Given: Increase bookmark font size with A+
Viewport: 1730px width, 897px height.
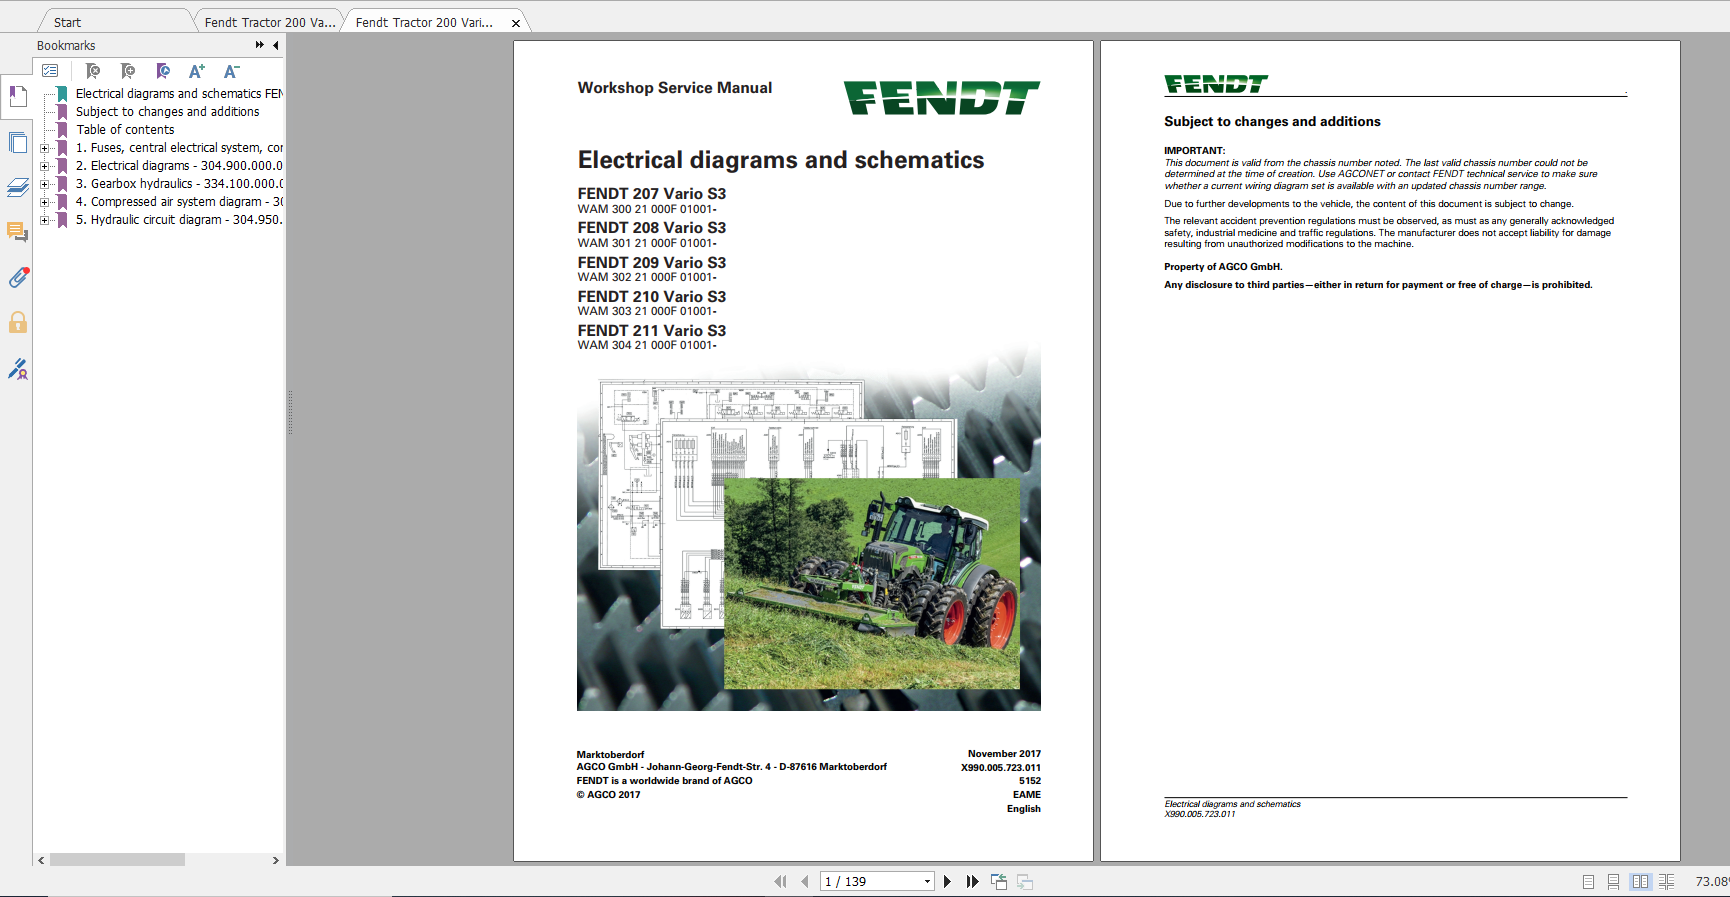Looking at the screenshot, I should [x=197, y=71].
